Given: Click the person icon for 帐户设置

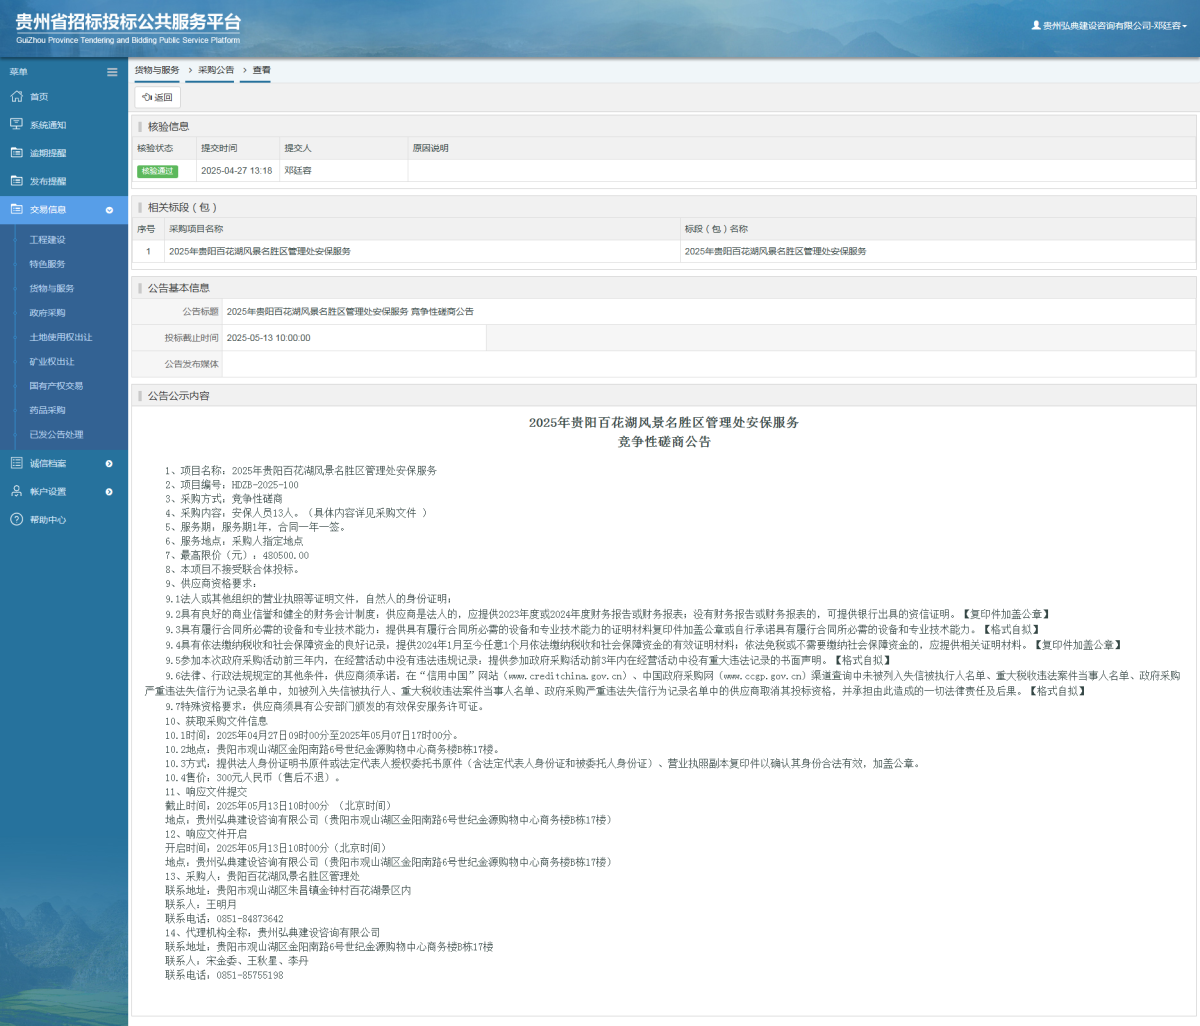Looking at the screenshot, I should 16,491.
